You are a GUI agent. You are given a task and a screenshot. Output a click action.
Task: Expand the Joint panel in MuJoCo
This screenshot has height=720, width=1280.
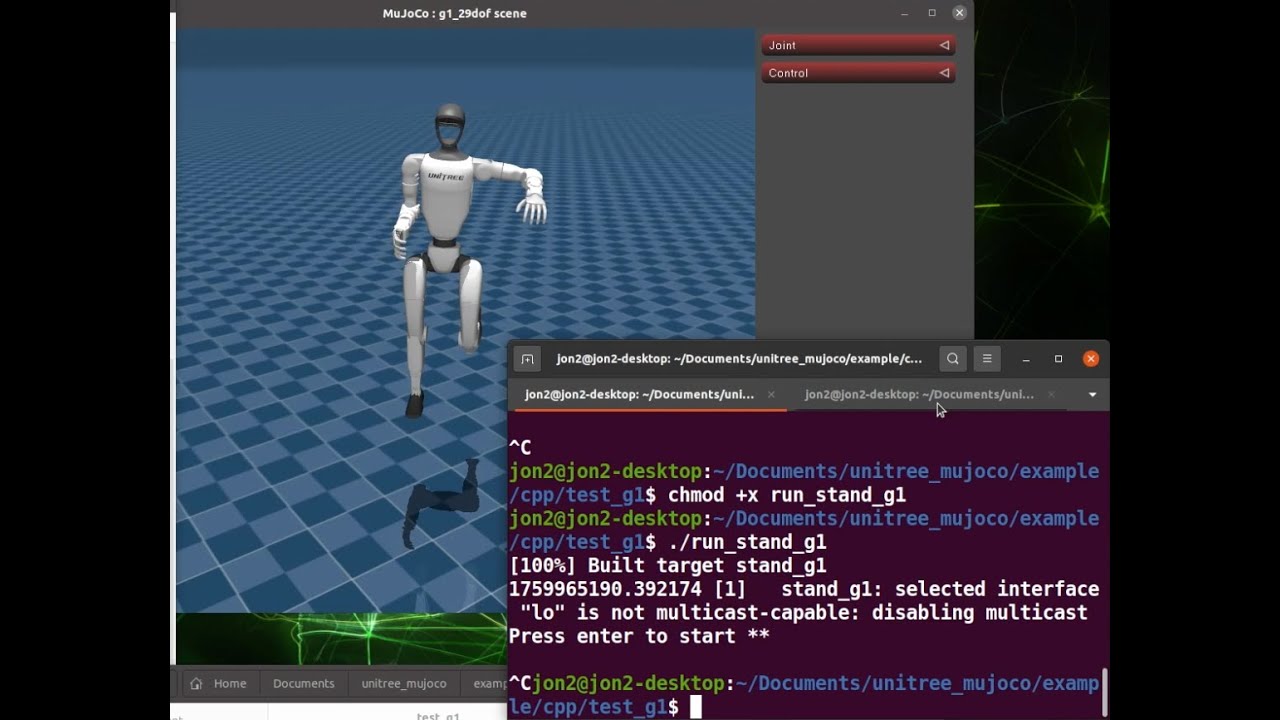tap(858, 45)
